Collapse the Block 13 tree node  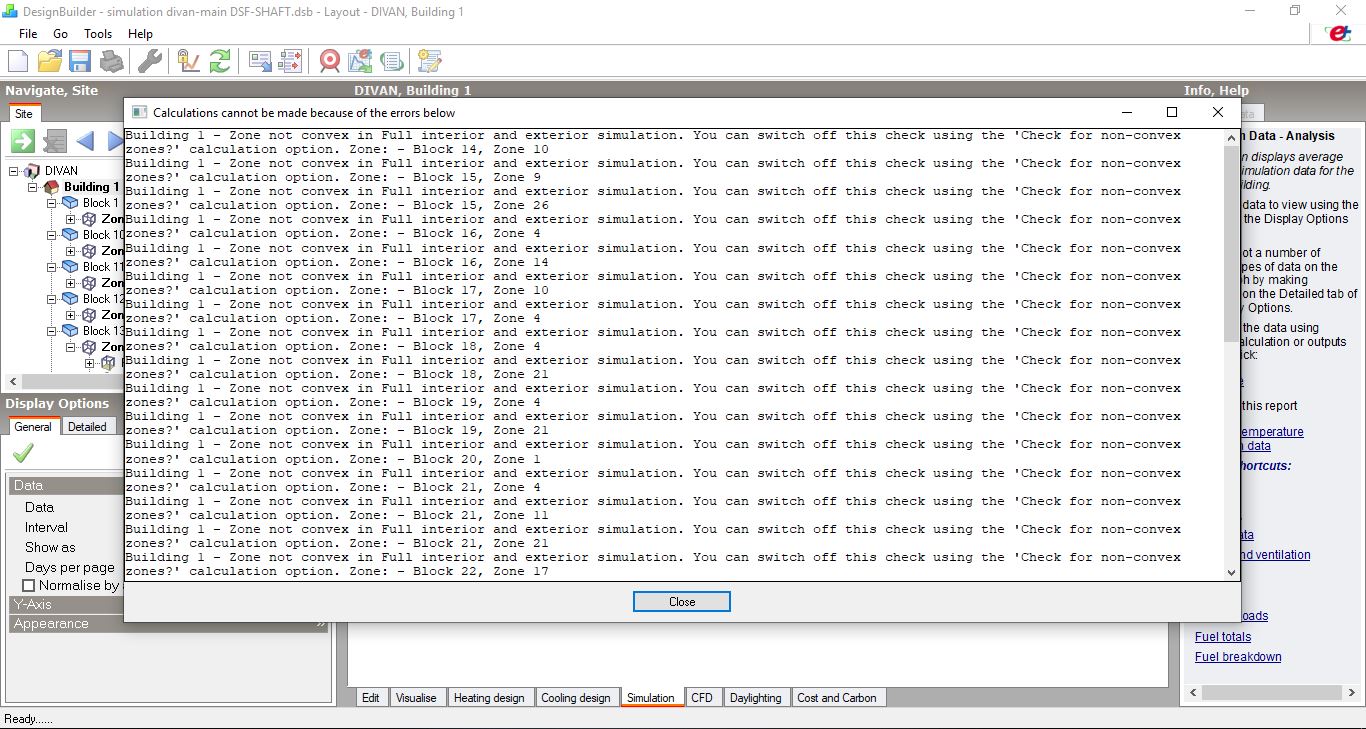tap(52, 331)
